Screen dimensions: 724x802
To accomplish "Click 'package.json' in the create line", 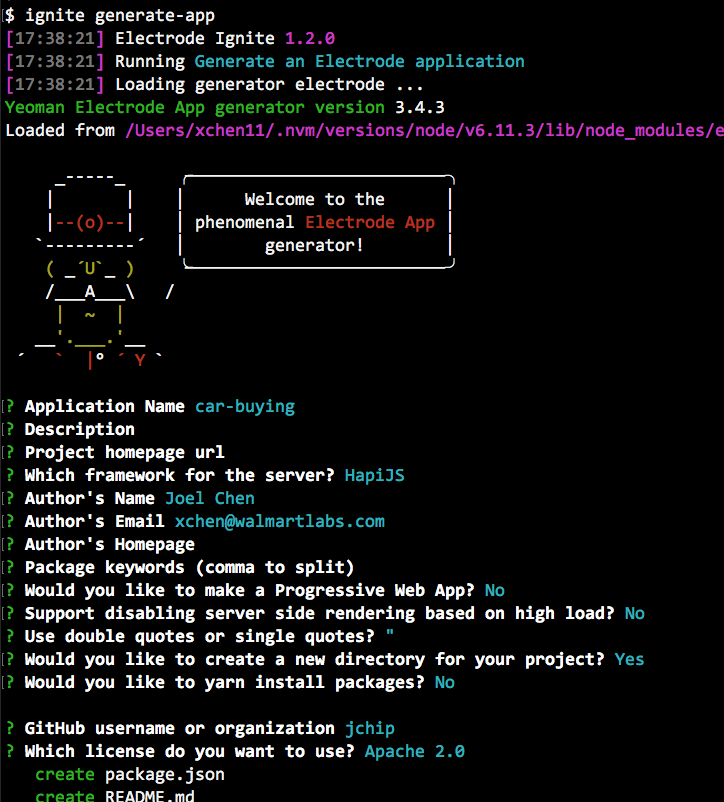I will point(165,774).
